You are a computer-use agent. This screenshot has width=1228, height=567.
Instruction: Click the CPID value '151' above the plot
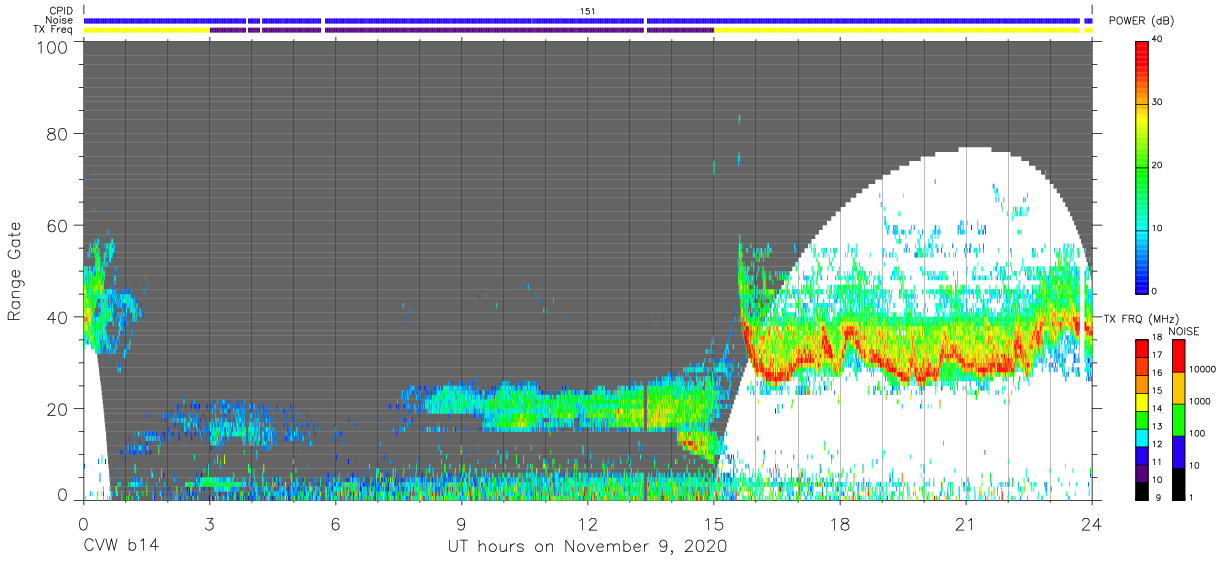[x=588, y=11]
